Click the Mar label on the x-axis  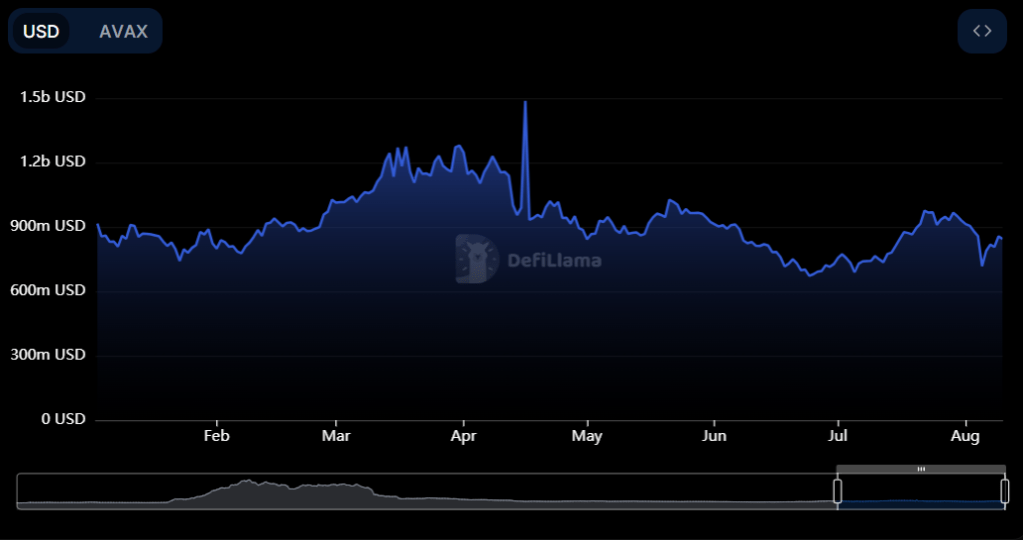(x=337, y=436)
